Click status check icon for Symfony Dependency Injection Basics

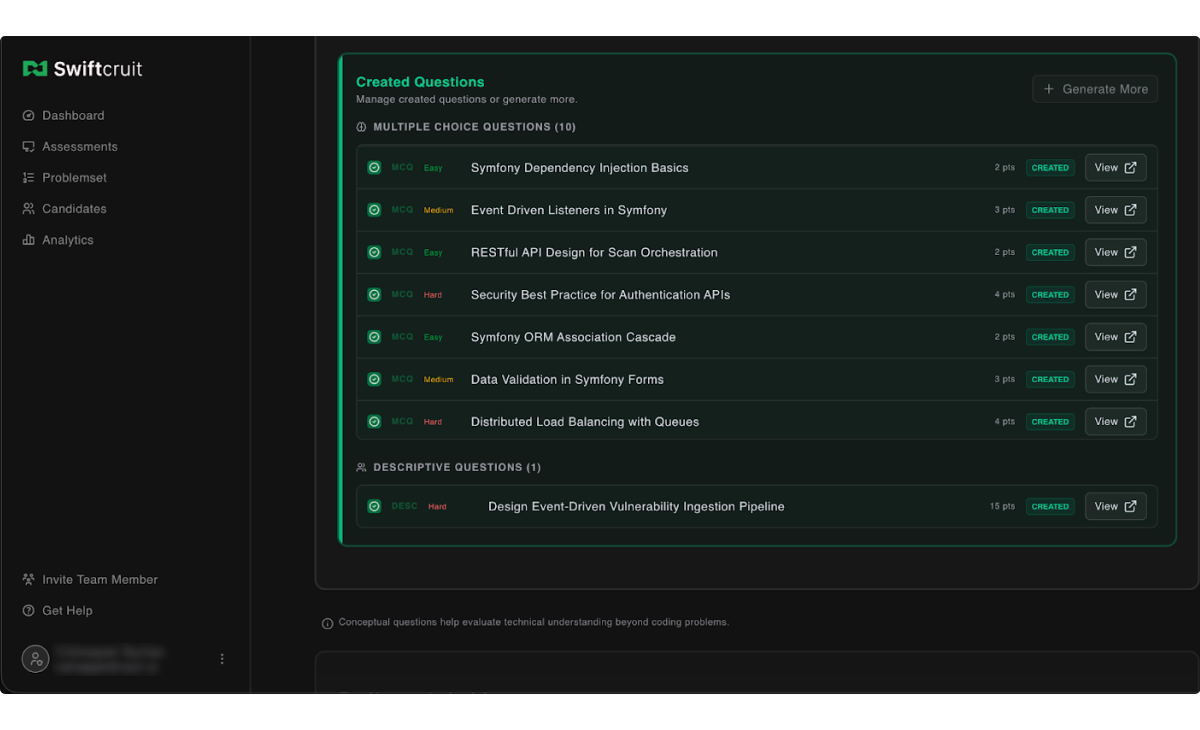374,168
